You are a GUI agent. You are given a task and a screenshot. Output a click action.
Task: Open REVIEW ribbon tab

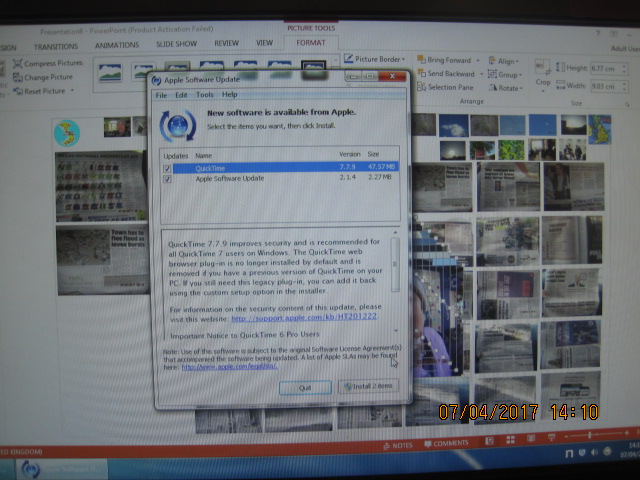point(227,43)
